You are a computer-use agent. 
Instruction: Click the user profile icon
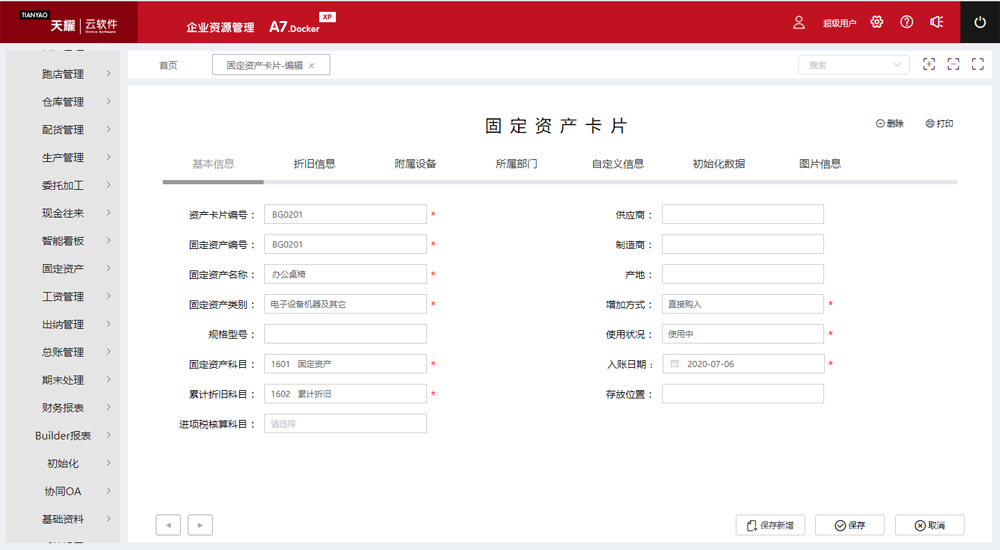click(x=799, y=22)
